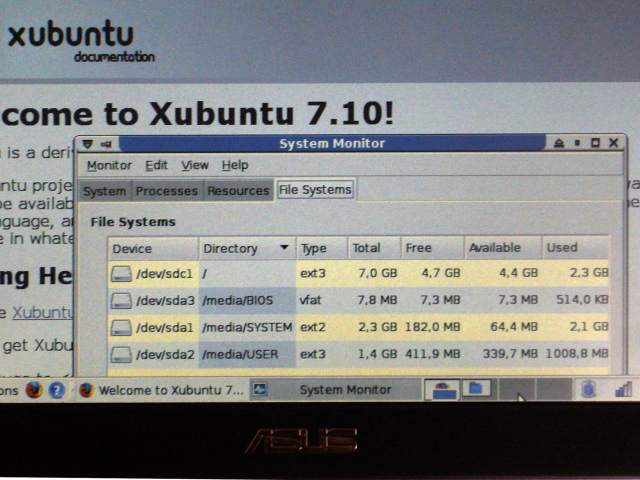This screenshot has height=480, width=640.
Task: Switch to the System tab
Action: [104, 191]
